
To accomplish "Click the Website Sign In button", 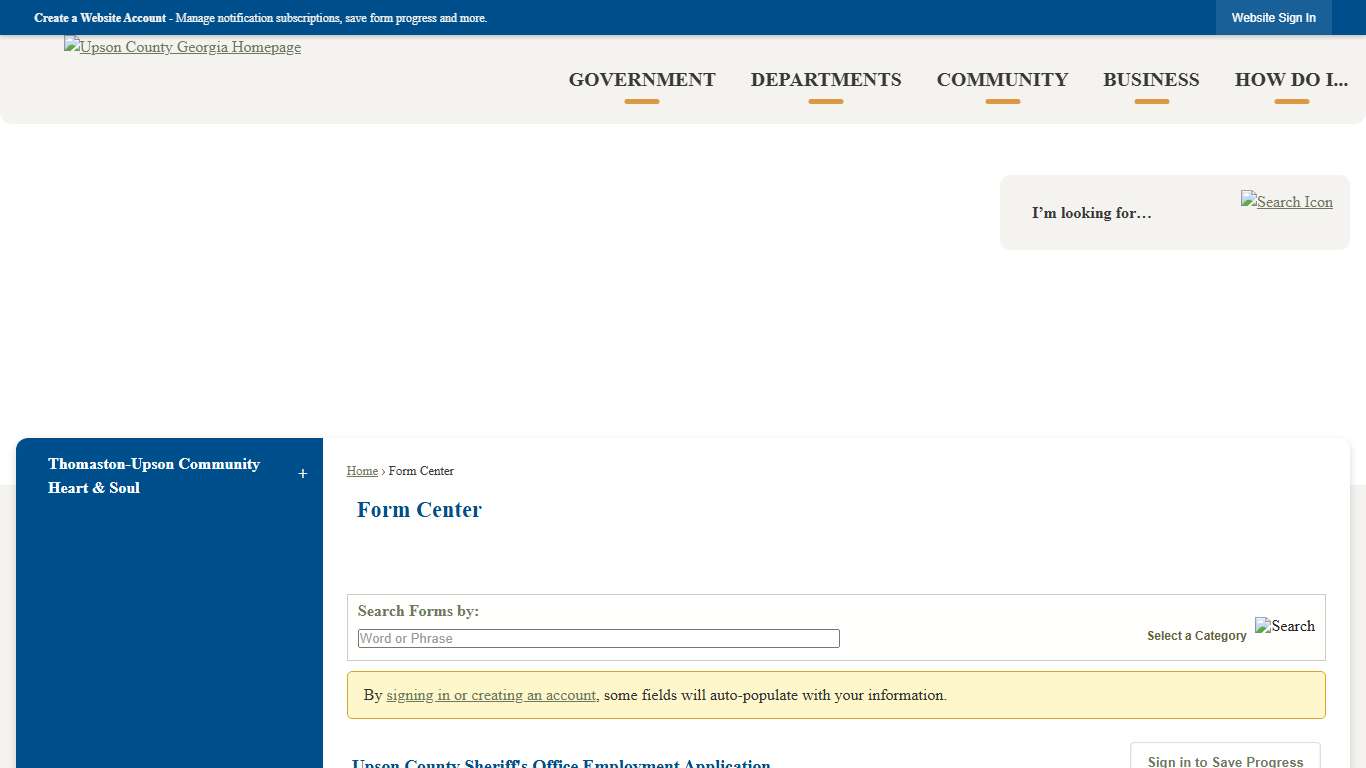I will click(1273, 17).
